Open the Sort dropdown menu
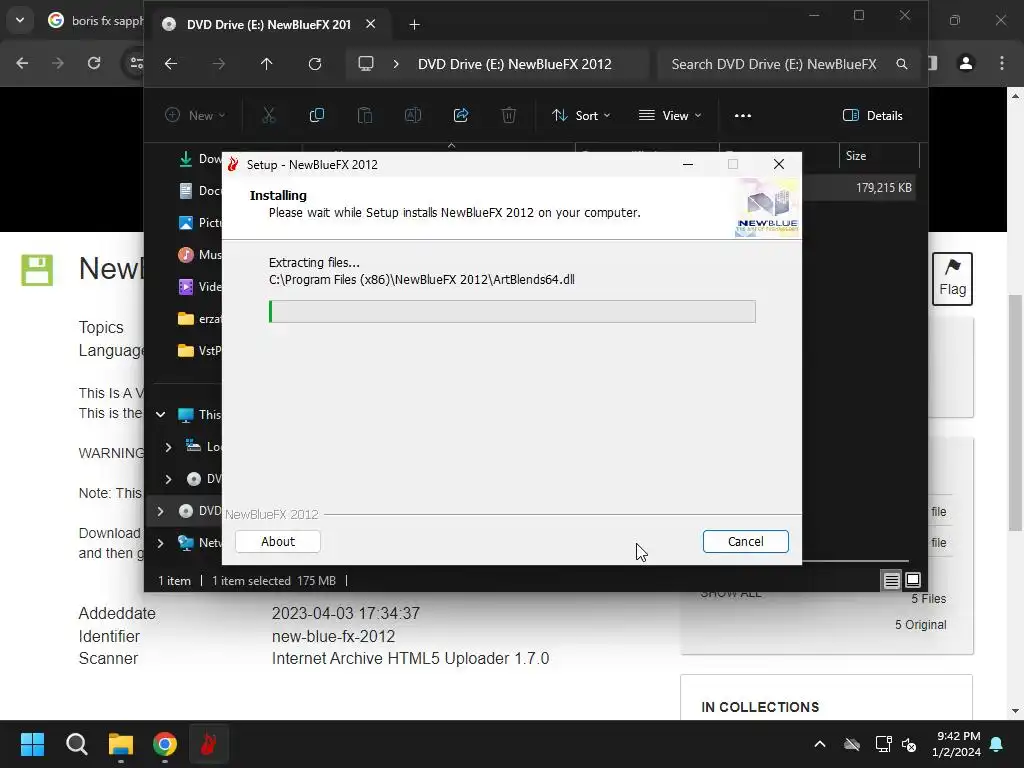1024x768 pixels. click(x=581, y=116)
